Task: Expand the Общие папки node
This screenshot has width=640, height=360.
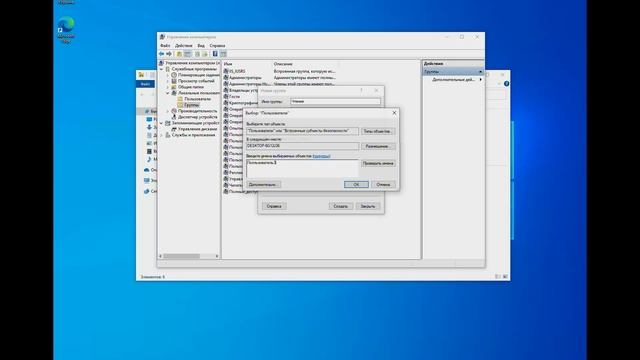Action: [168, 87]
